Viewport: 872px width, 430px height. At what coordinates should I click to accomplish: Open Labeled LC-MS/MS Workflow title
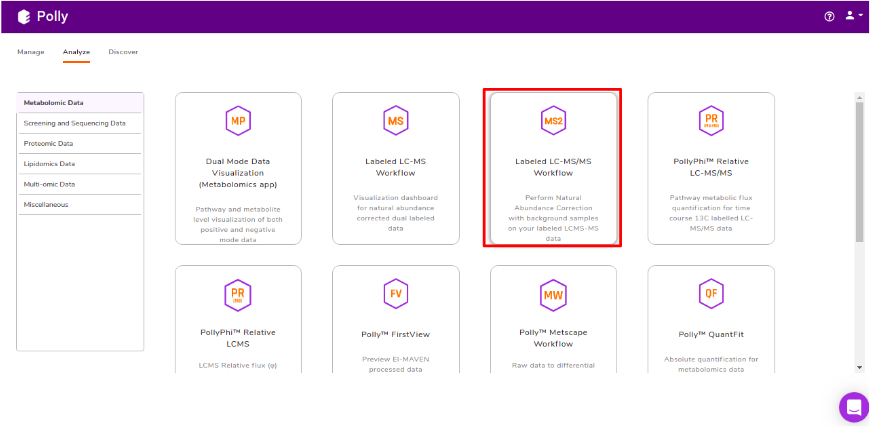point(553,167)
